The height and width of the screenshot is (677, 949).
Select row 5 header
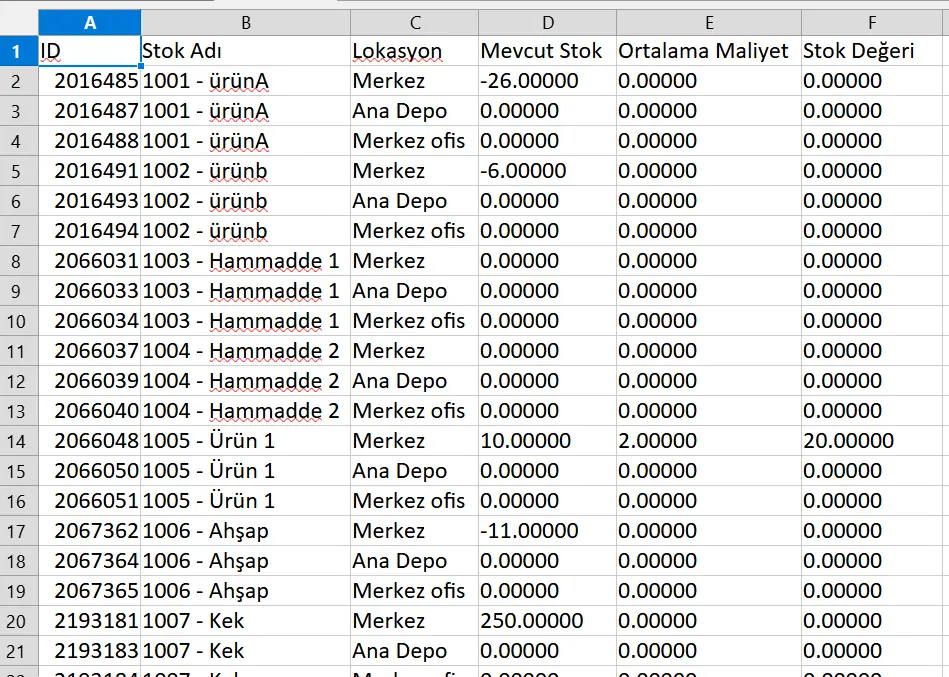[x=16, y=171]
